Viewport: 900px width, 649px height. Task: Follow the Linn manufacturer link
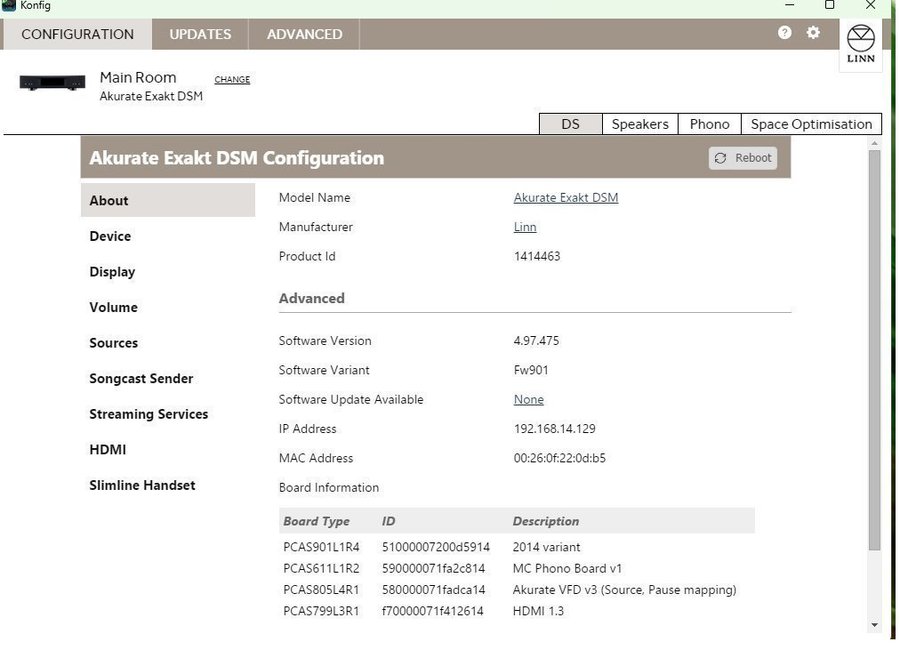525,227
